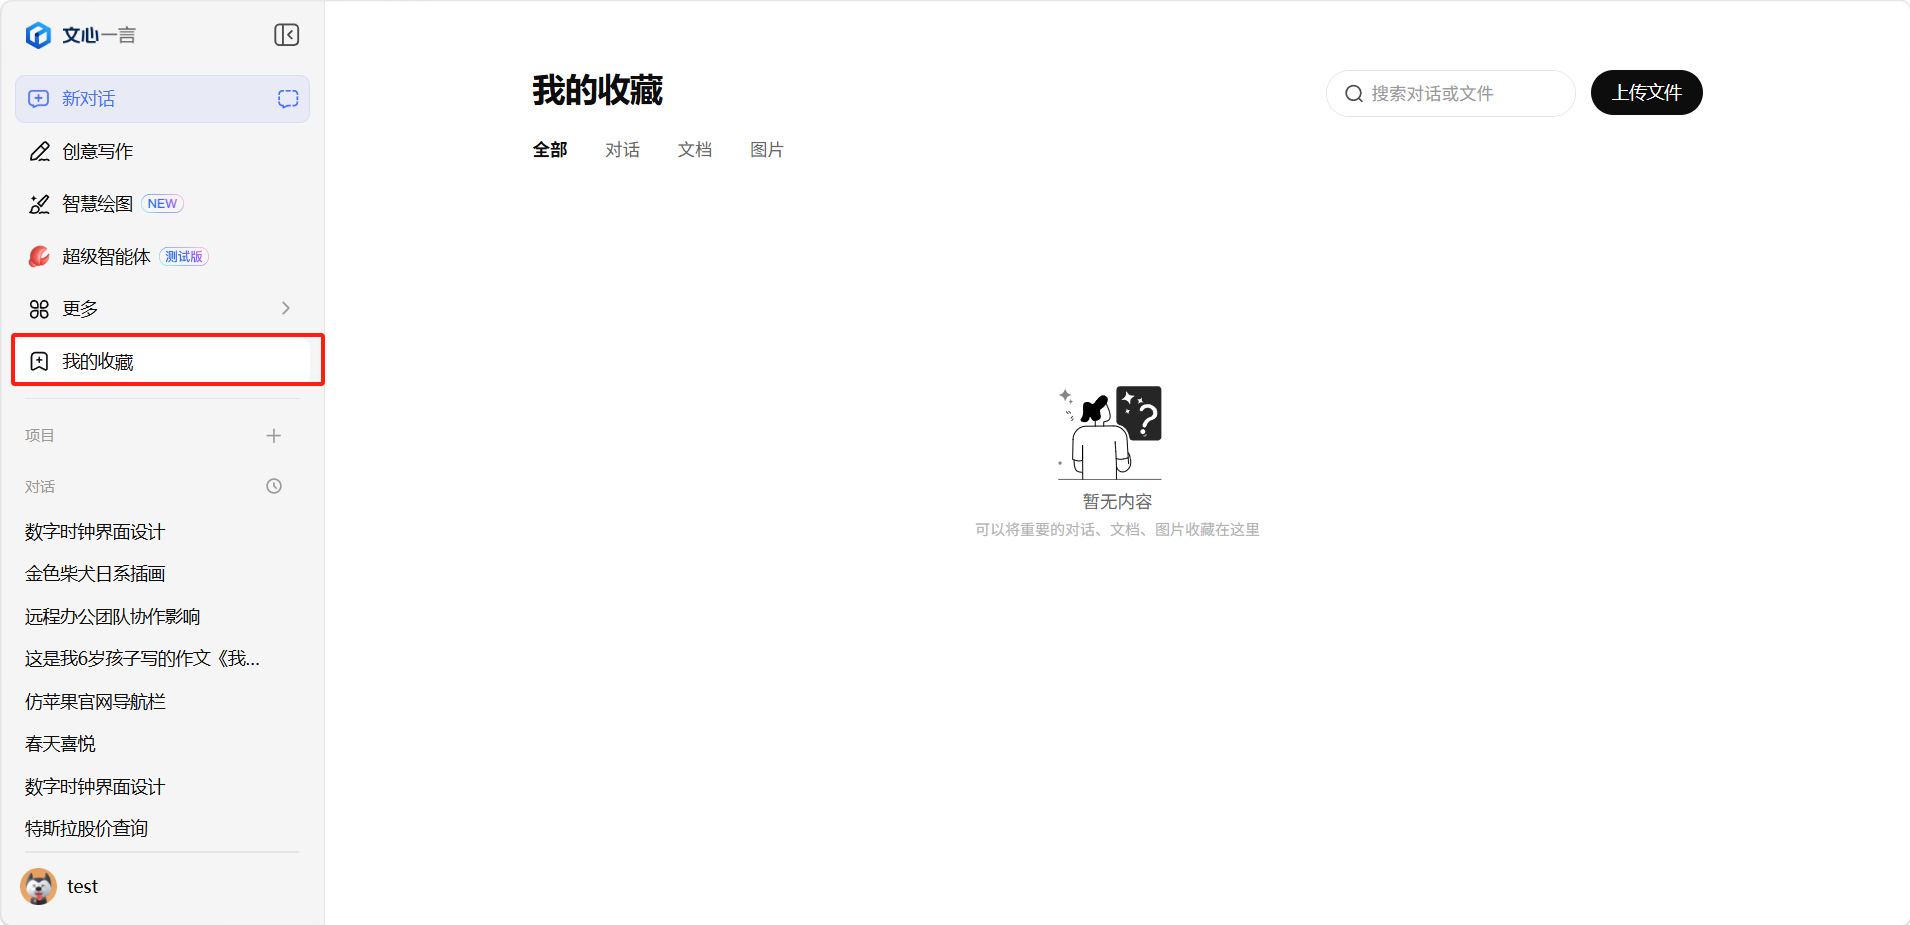Click the 上传文件 button
The height and width of the screenshot is (925, 1910).
(x=1646, y=92)
